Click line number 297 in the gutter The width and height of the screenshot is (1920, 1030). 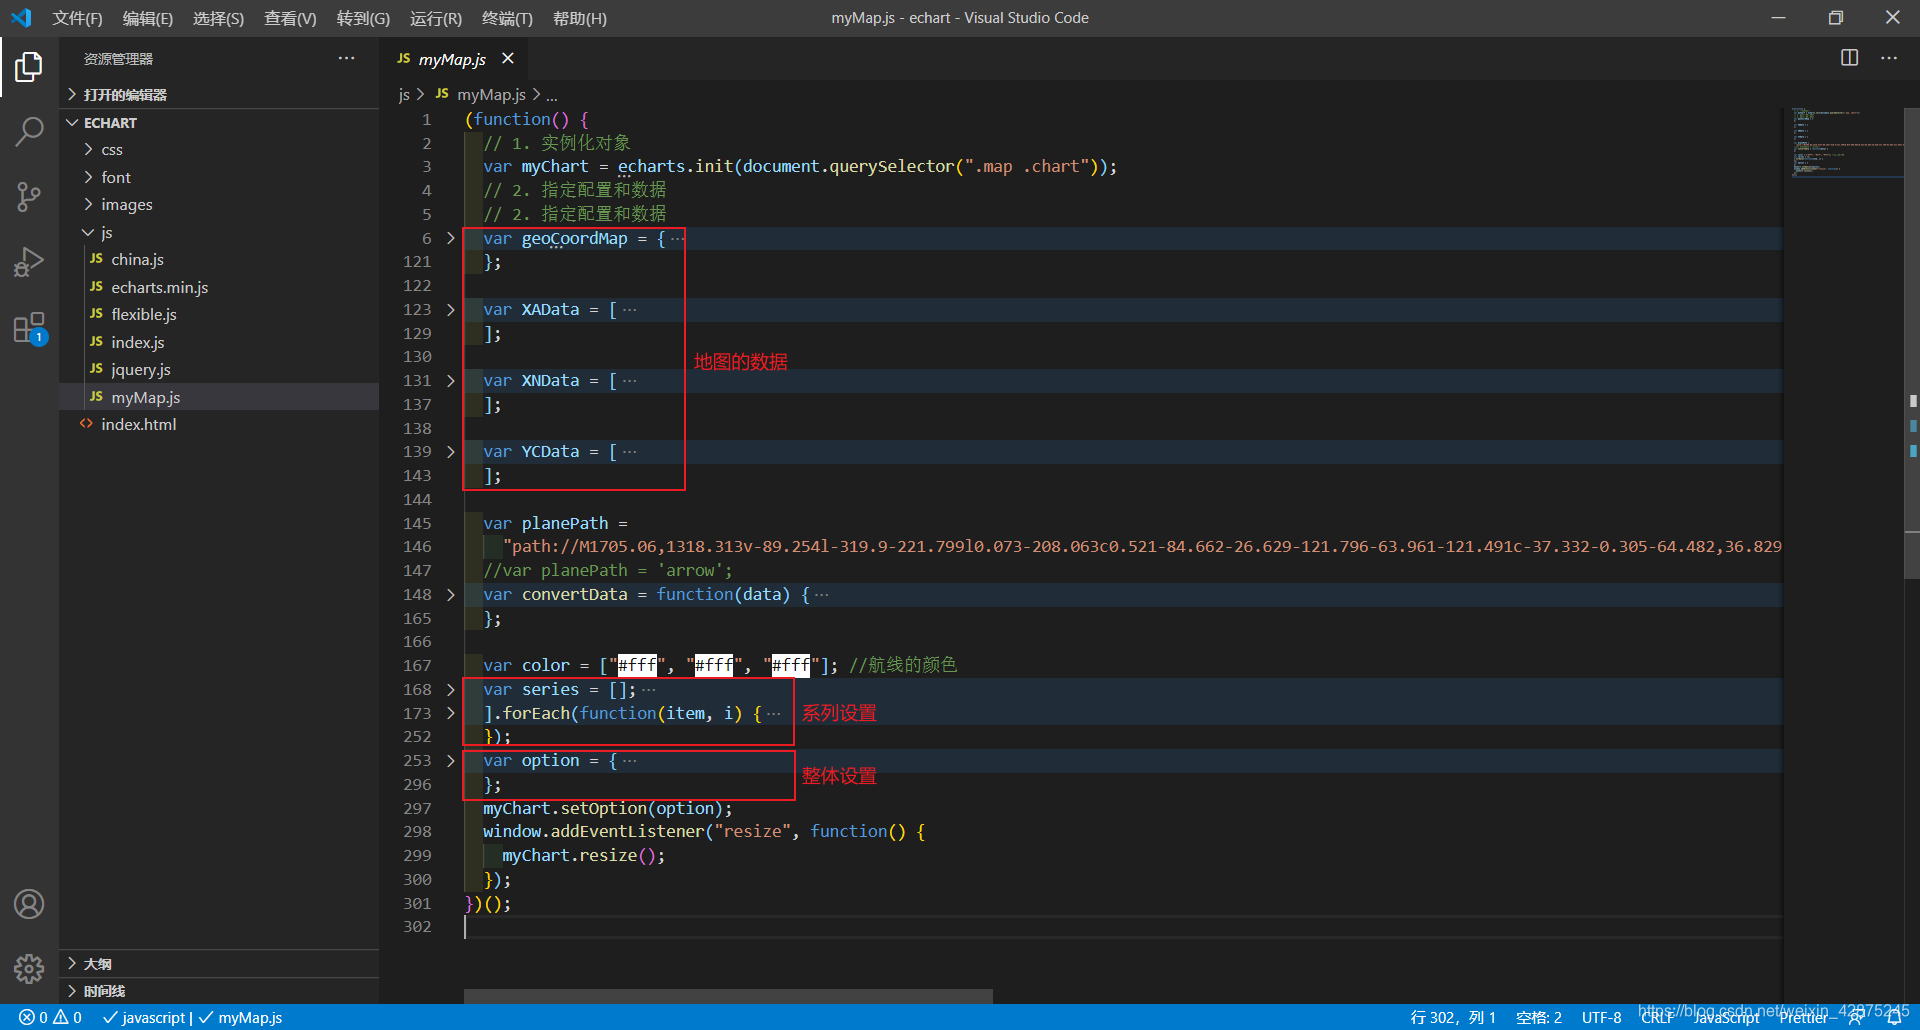pos(417,808)
